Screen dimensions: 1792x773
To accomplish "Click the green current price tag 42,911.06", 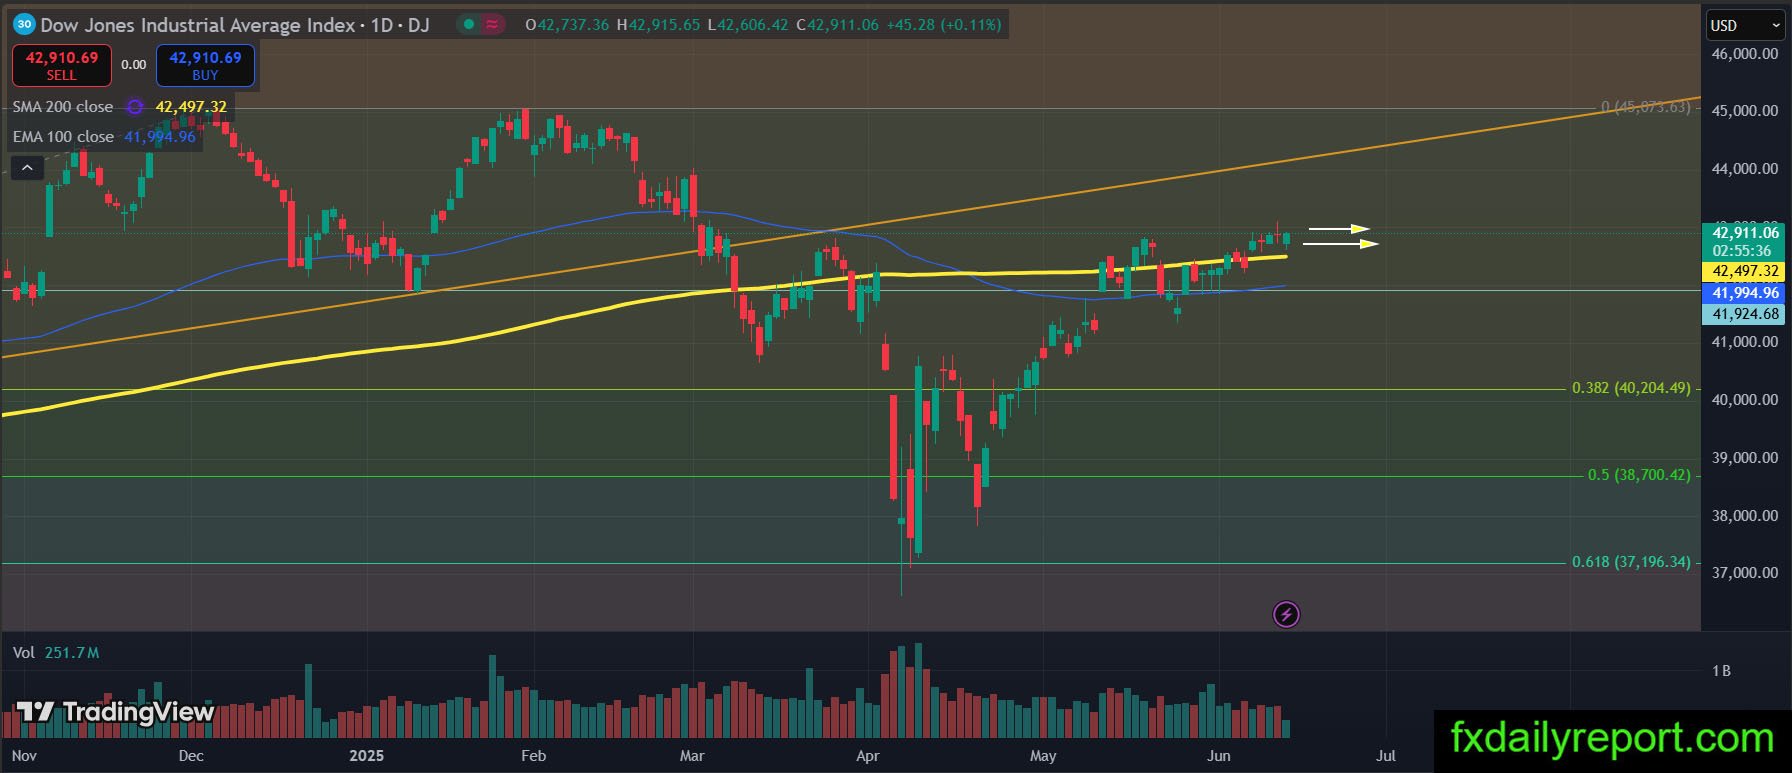I will pos(1745,233).
